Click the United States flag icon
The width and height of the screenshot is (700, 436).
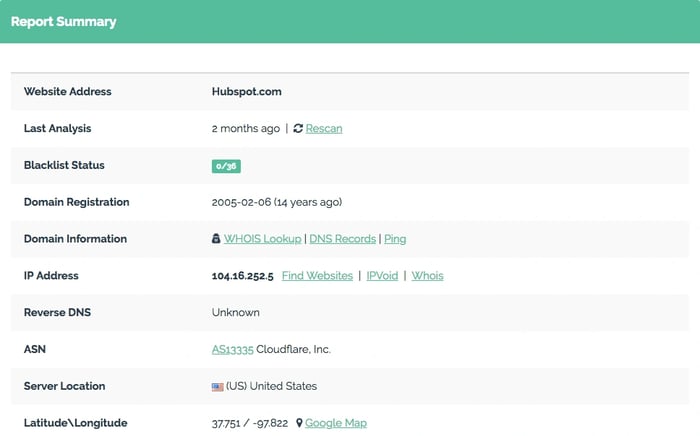tap(217, 386)
